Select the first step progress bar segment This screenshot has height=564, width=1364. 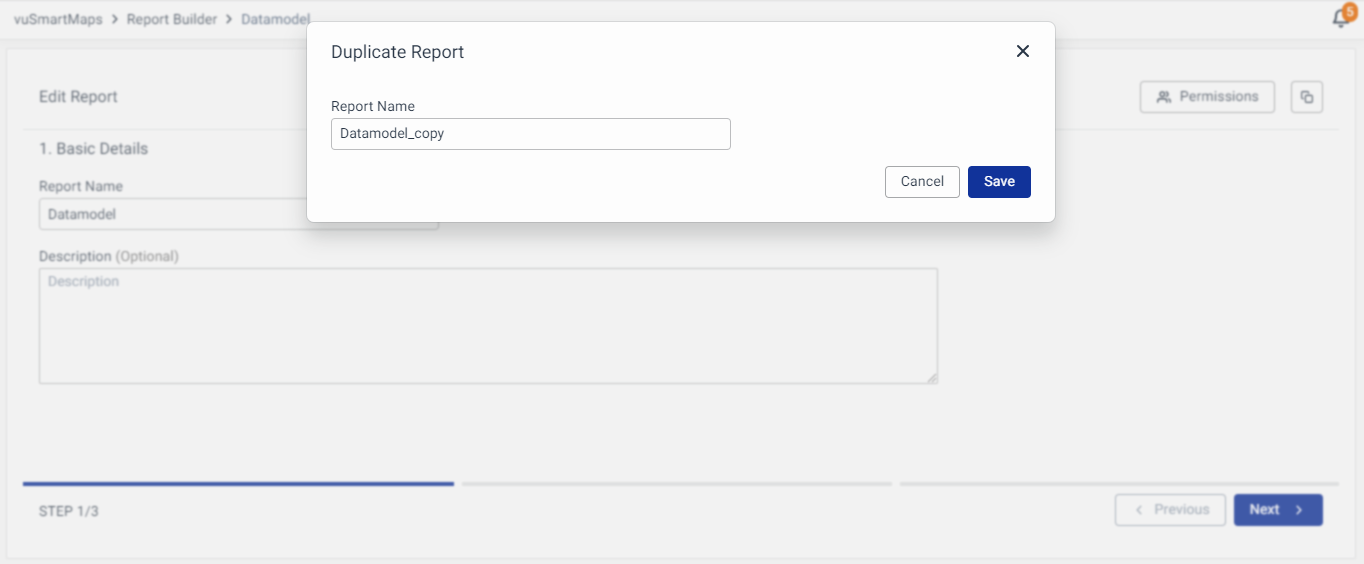[x=238, y=484]
